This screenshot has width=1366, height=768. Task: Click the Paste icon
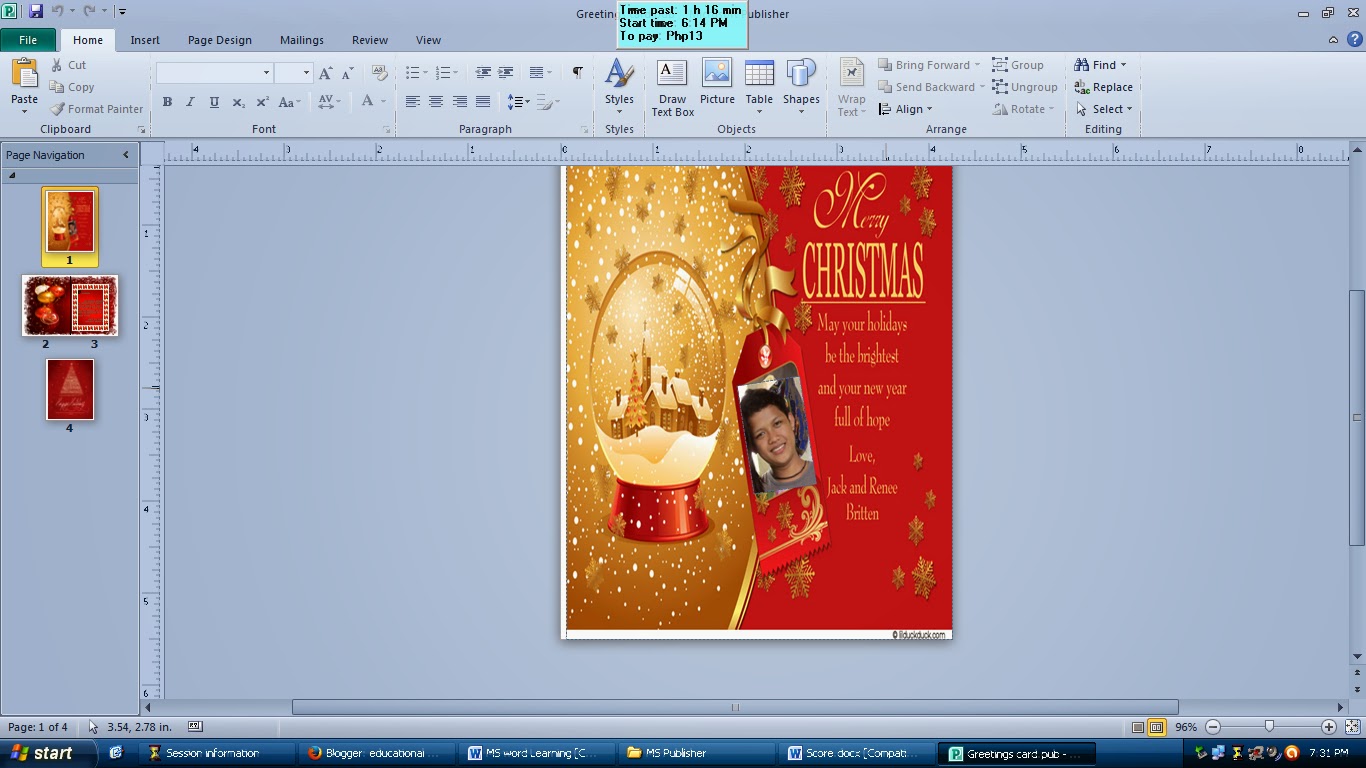coord(24,74)
